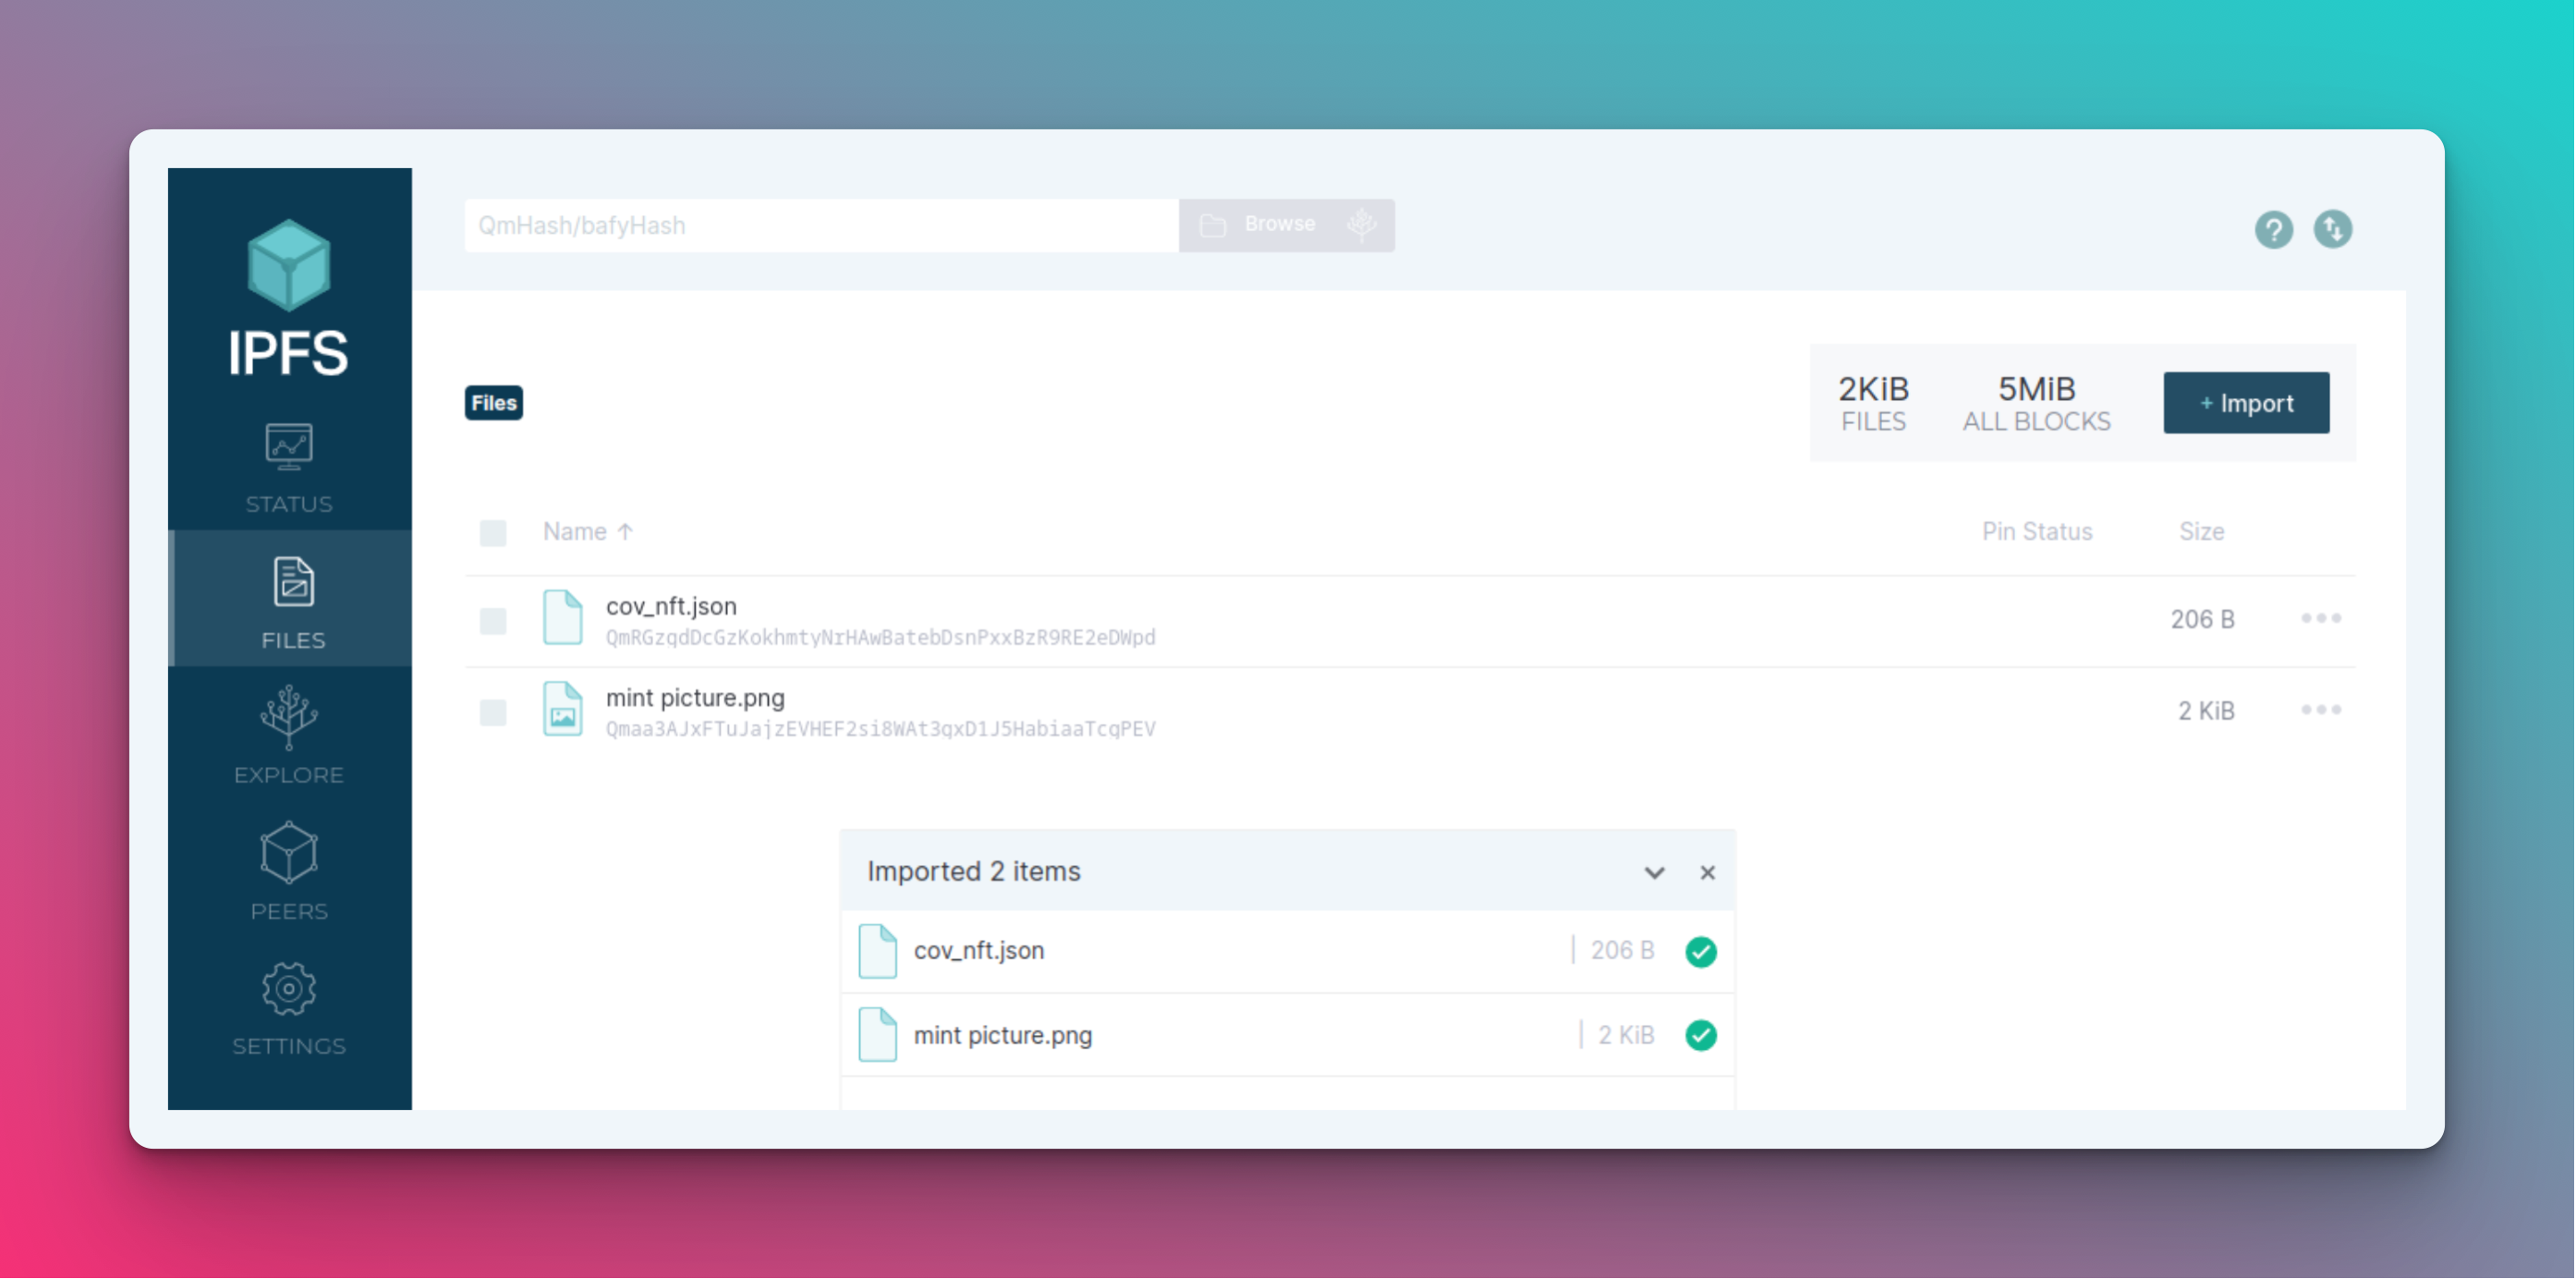The height and width of the screenshot is (1279, 2576).
Task: Click the 2KiB FILES stat
Action: pyautogui.click(x=1873, y=403)
